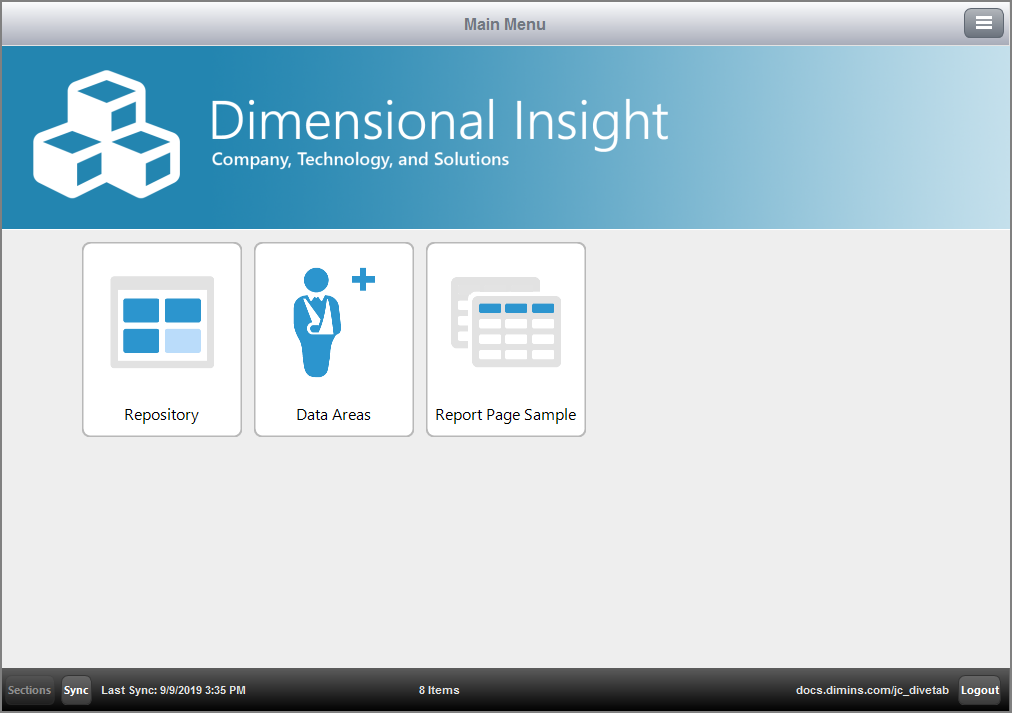1012x713 pixels.
Task: Open the Report Page Sample table icon
Action: [x=506, y=322]
